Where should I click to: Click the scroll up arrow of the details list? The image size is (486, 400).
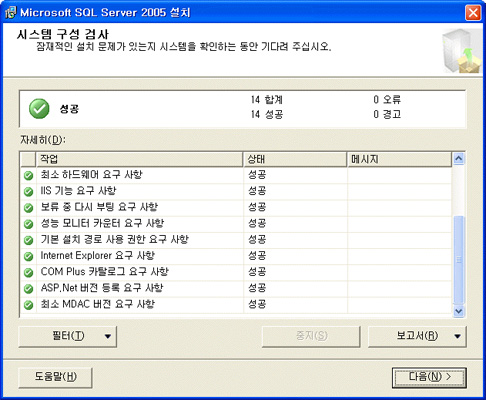[x=459, y=159]
